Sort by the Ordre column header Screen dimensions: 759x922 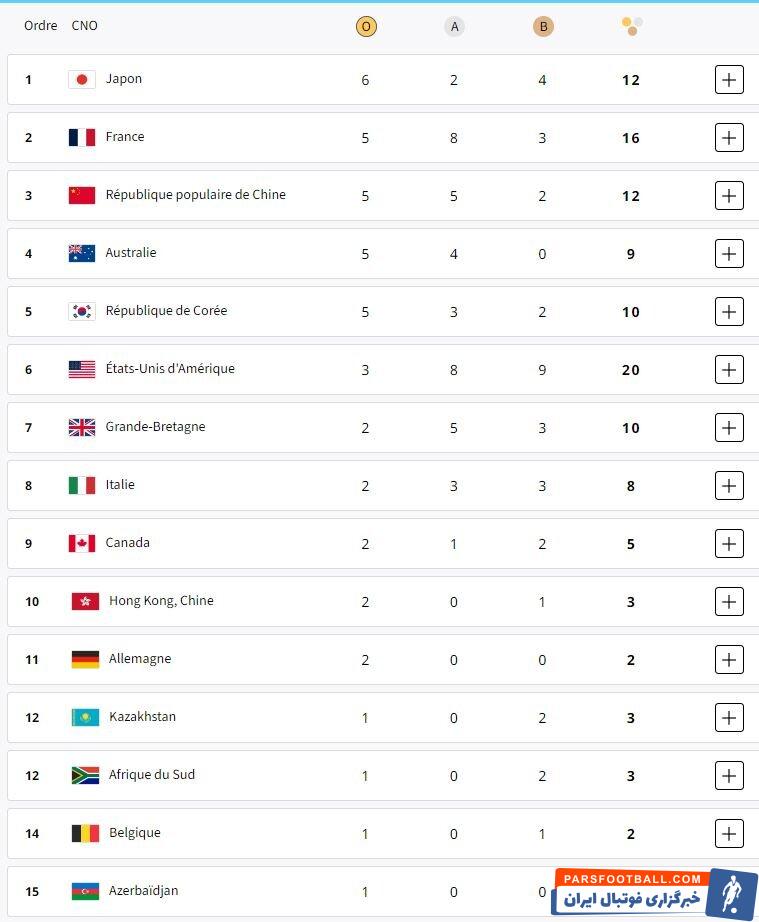point(41,26)
